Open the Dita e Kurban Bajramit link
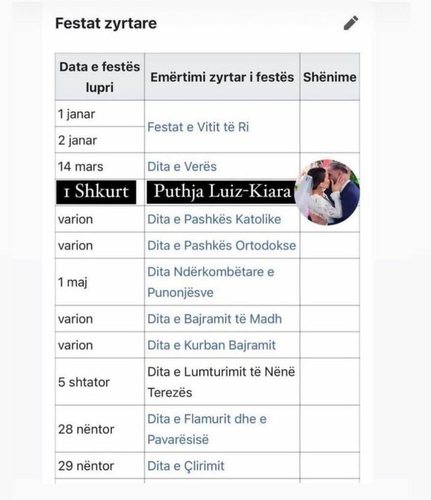 coord(211,345)
